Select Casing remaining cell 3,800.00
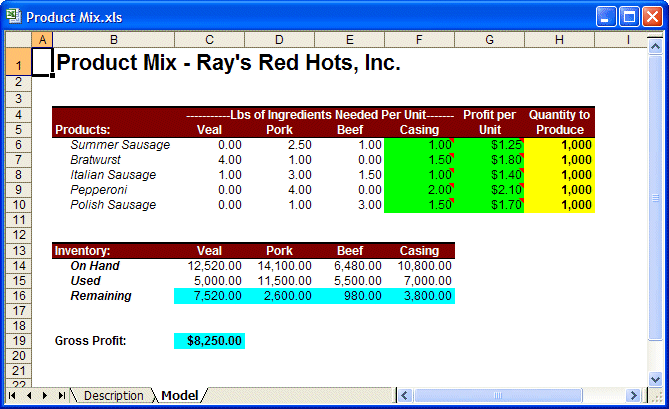This screenshot has width=669, height=409. 419,296
